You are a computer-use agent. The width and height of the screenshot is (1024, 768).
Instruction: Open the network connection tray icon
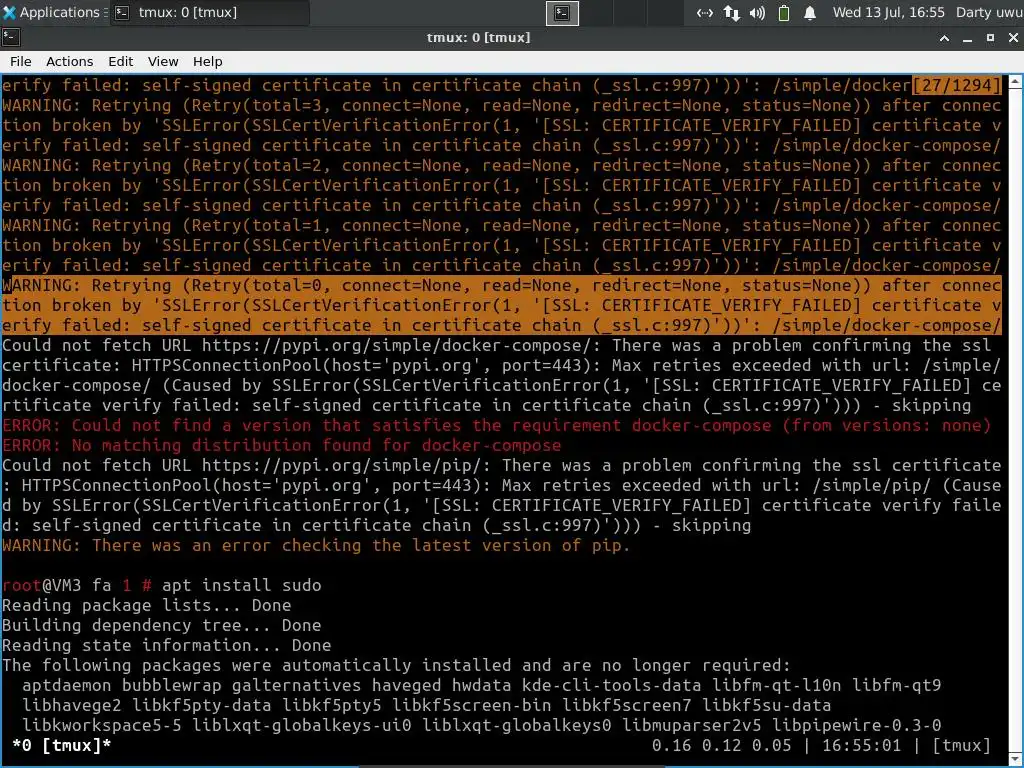[705, 12]
